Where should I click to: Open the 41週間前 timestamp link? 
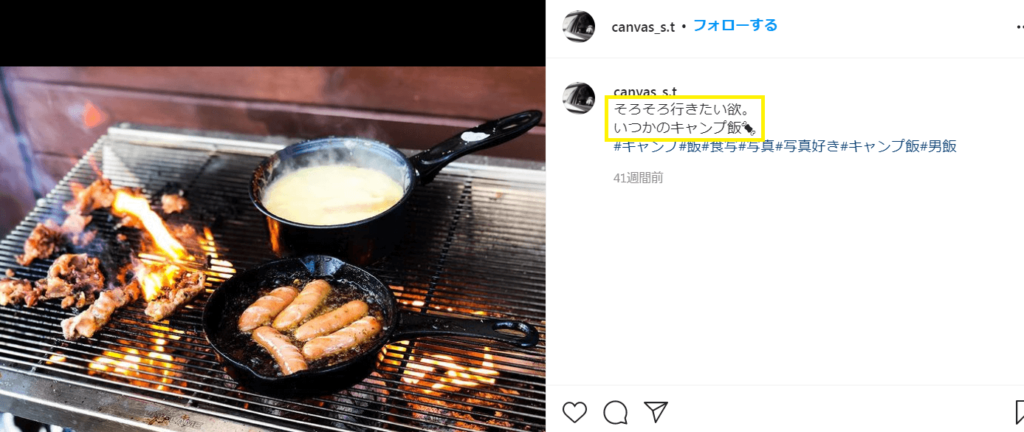[638, 177]
